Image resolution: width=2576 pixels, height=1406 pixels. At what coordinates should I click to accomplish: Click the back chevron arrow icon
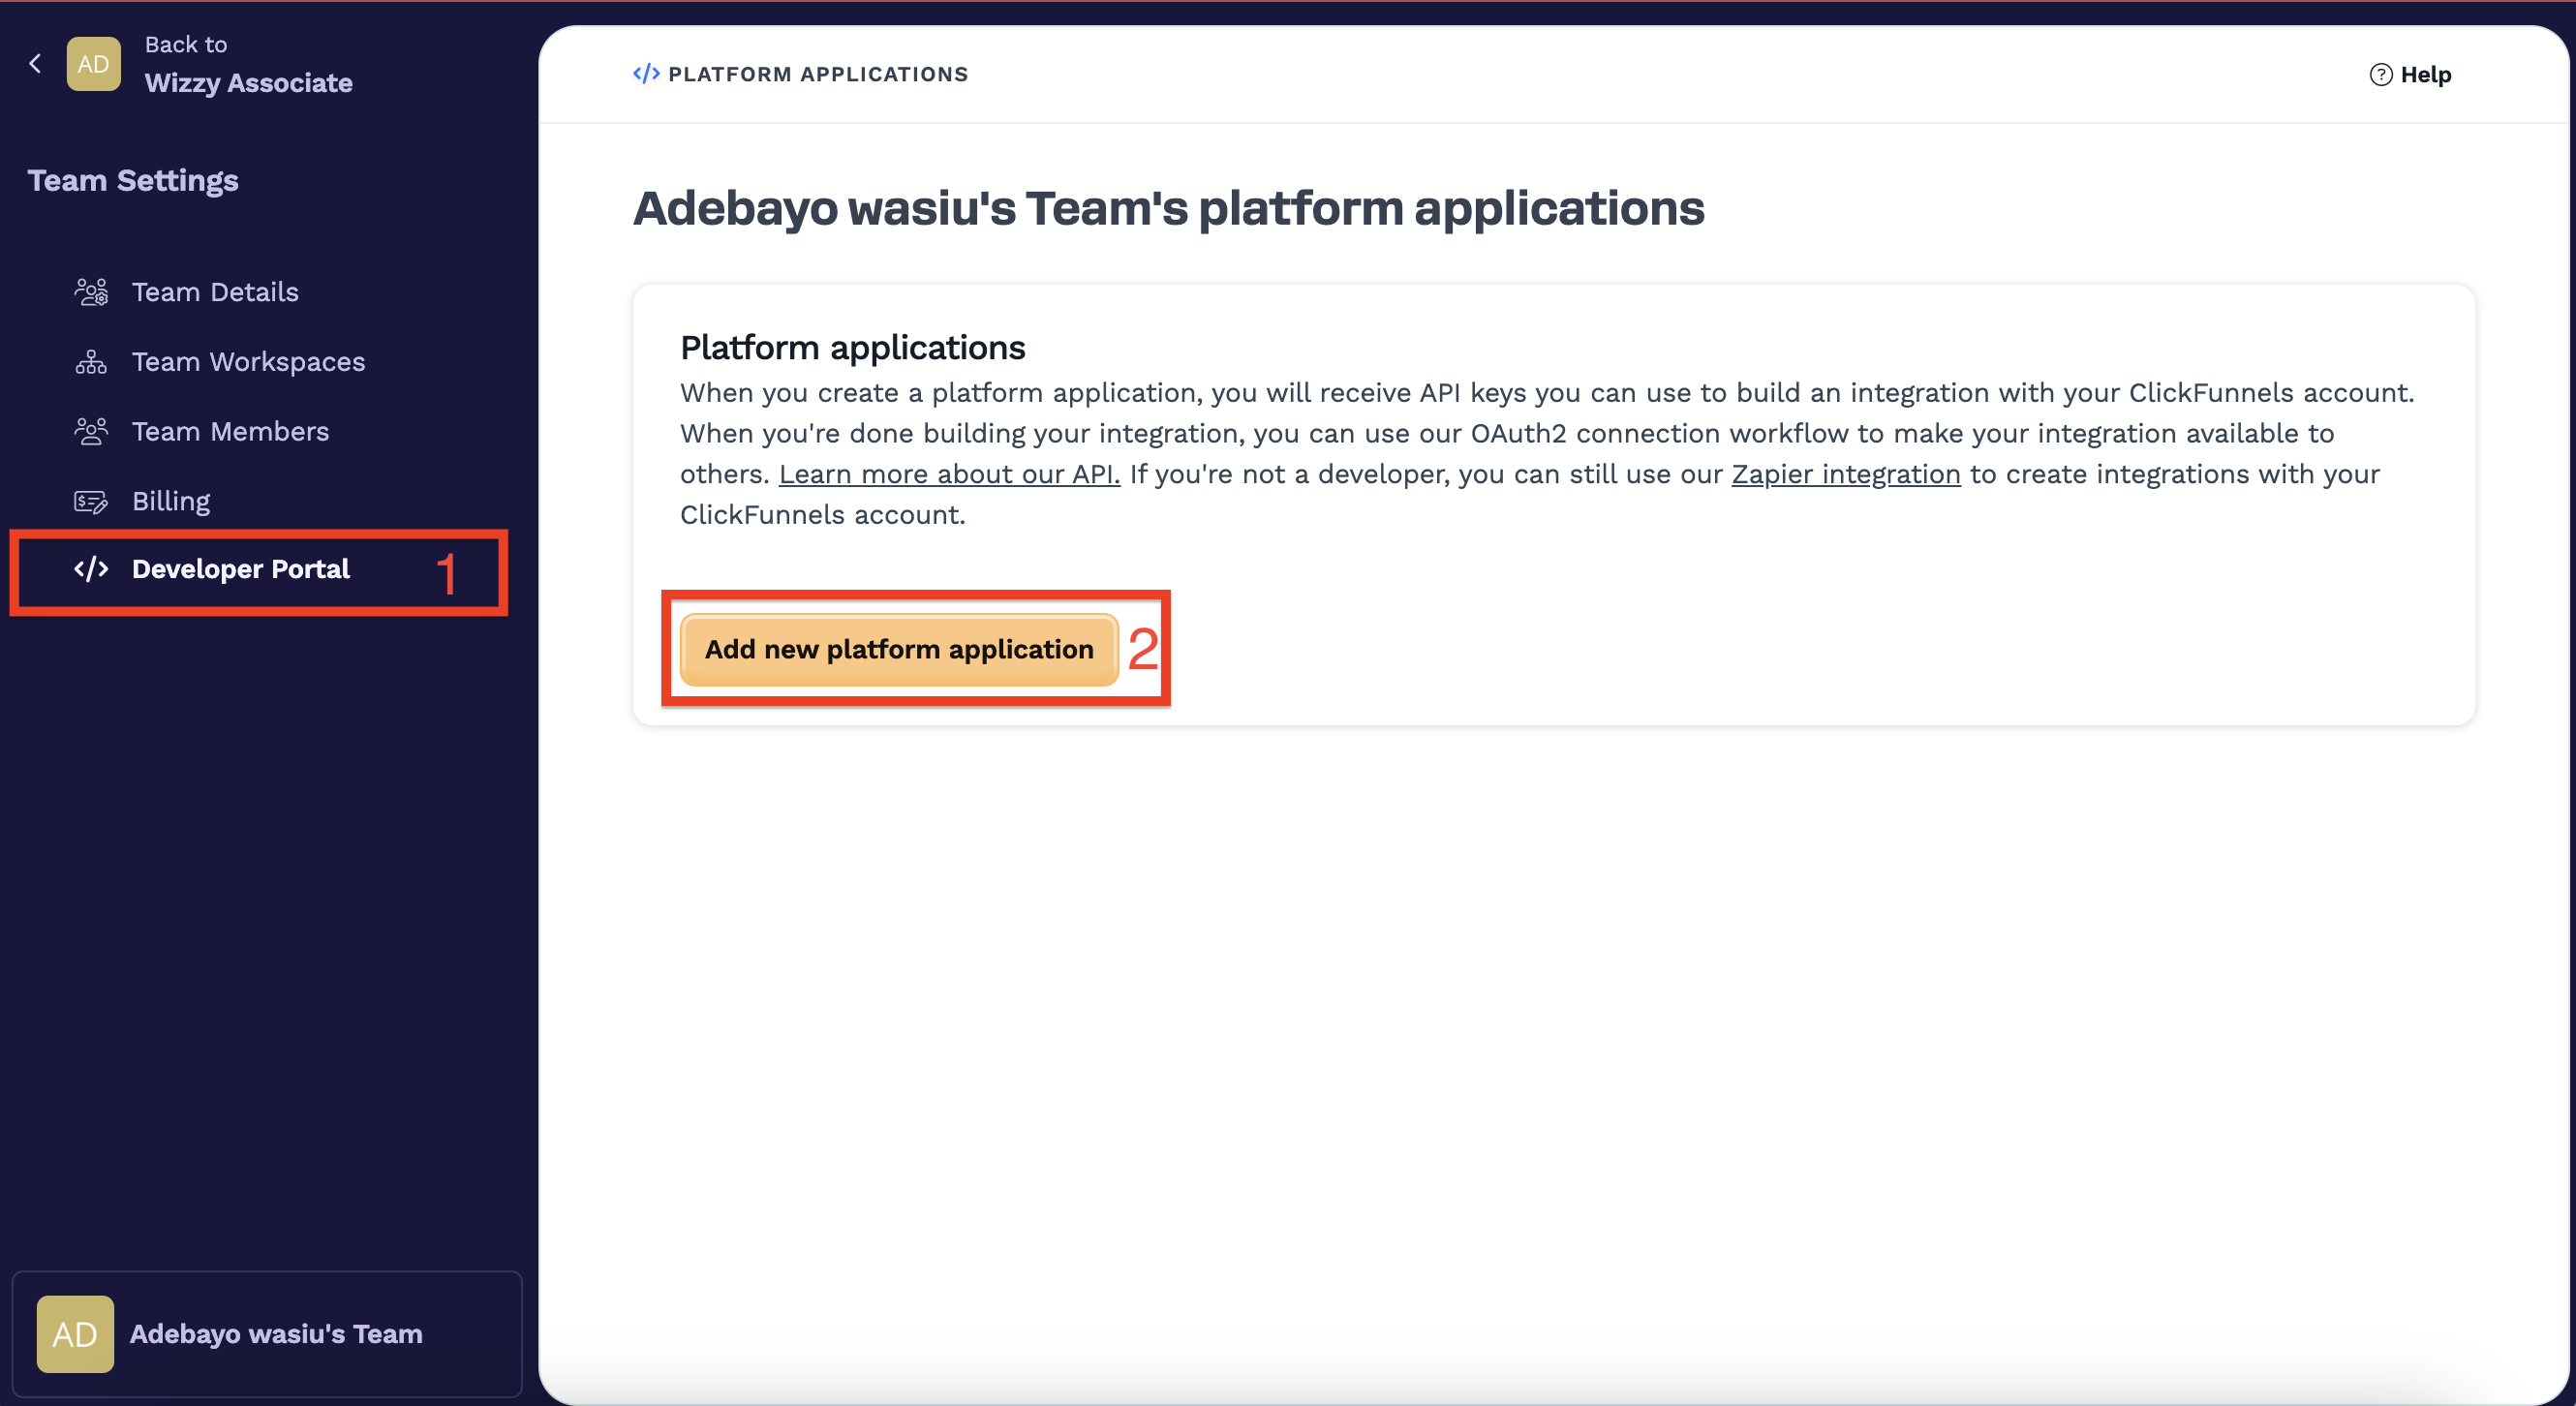point(35,64)
